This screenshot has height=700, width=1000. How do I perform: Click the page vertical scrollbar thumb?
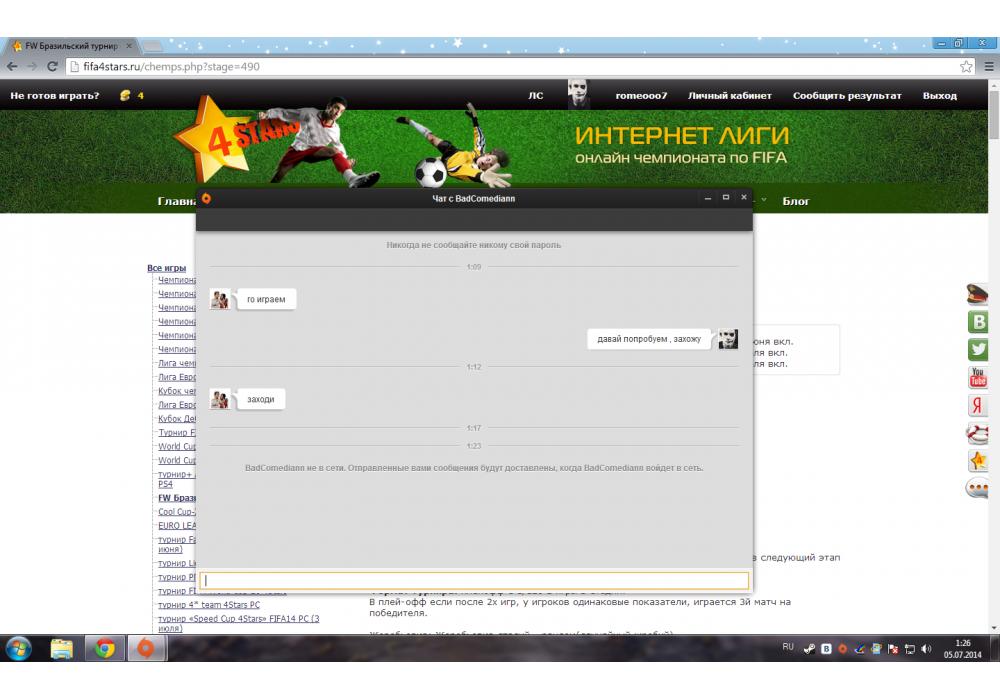[x=994, y=114]
